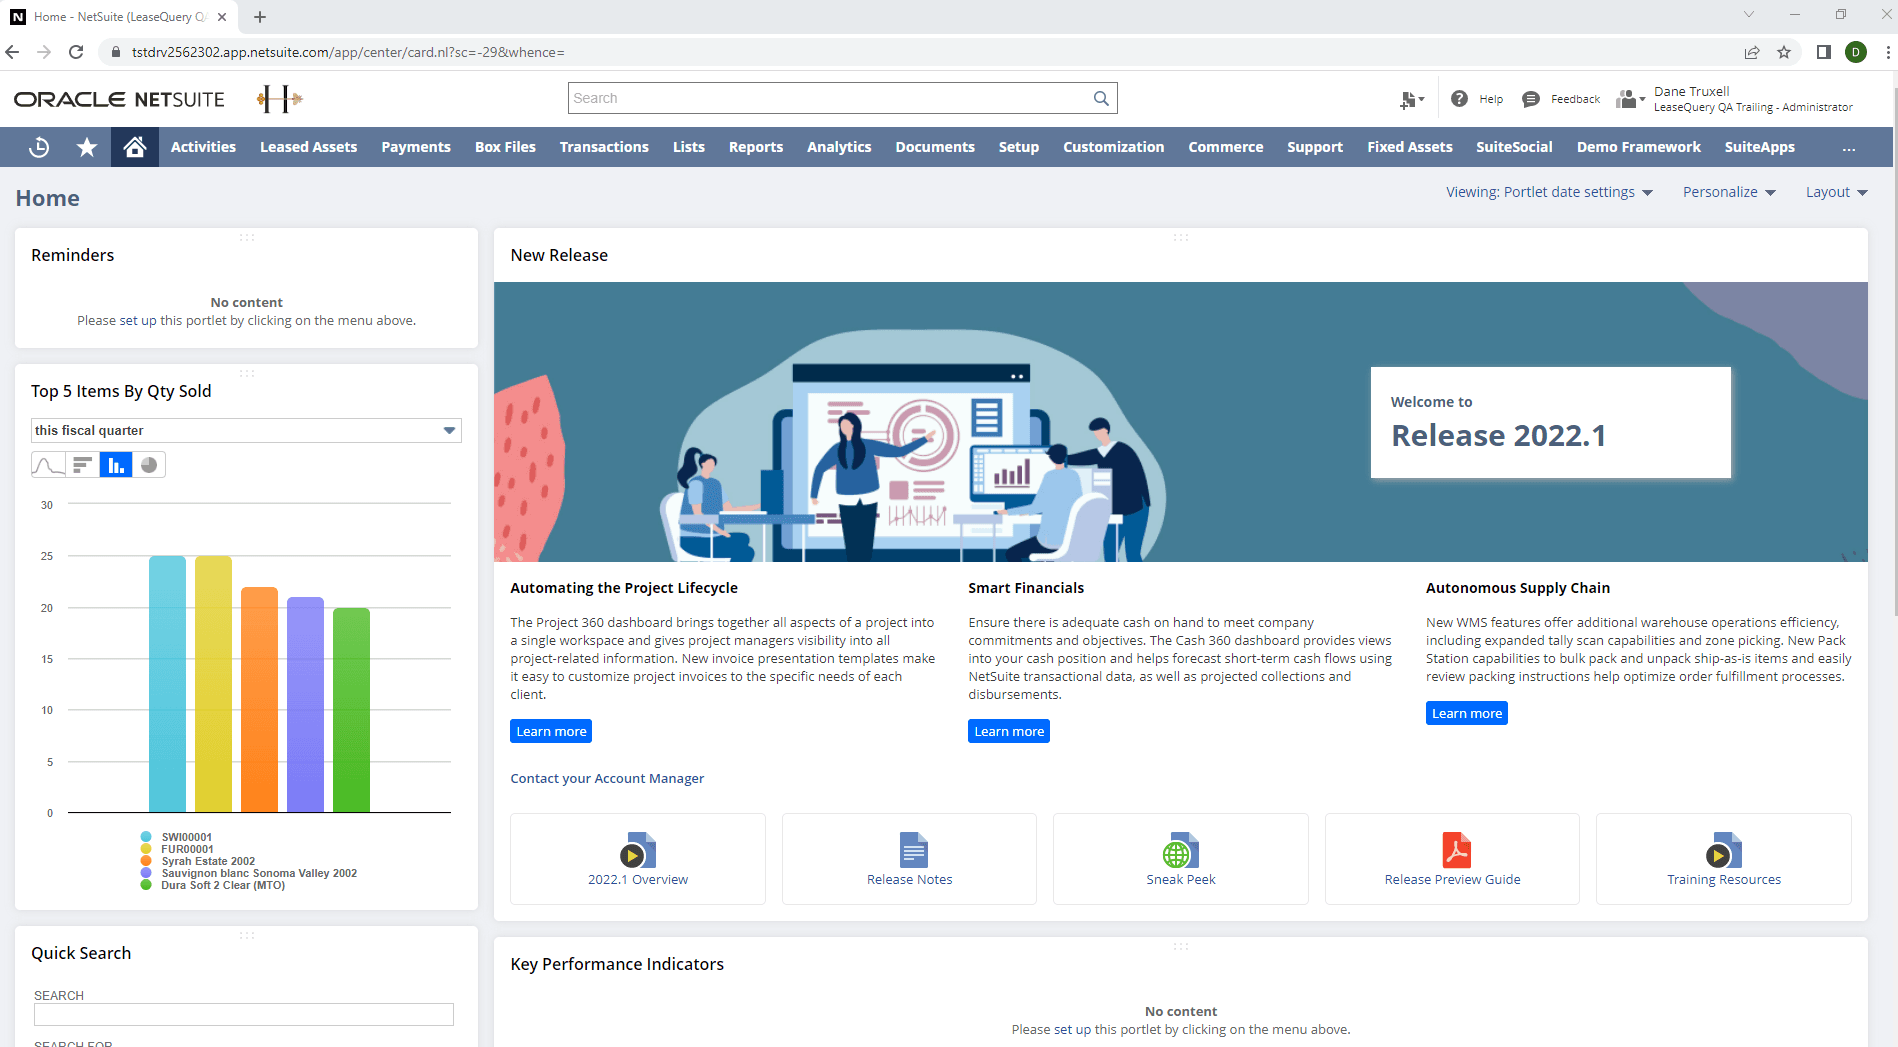Image resolution: width=1898 pixels, height=1047 pixels.
Task: Open the Sneak Peek globe icon
Action: point(1181,850)
